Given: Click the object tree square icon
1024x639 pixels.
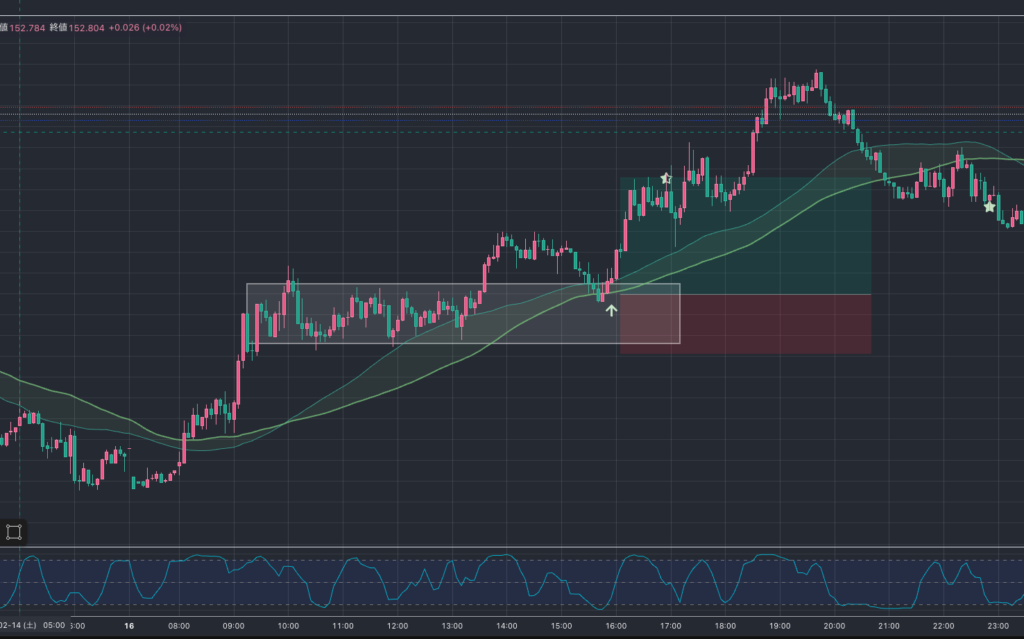Looking at the screenshot, I should [x=14, y=532].
